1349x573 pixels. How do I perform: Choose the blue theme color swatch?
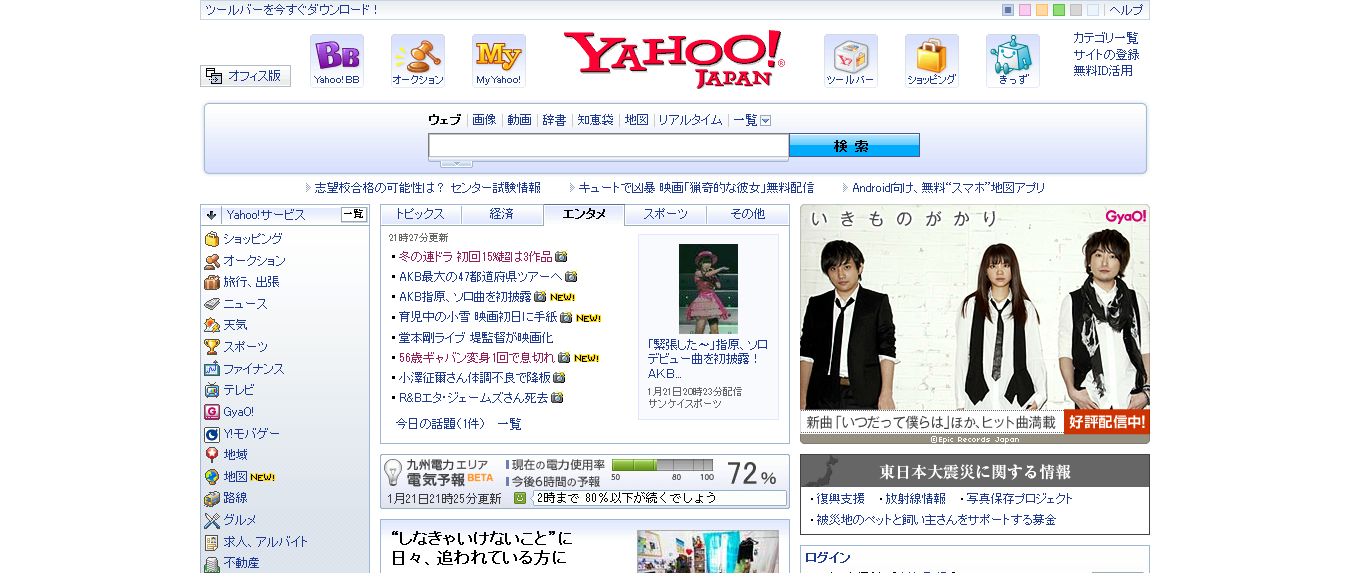1008,10
